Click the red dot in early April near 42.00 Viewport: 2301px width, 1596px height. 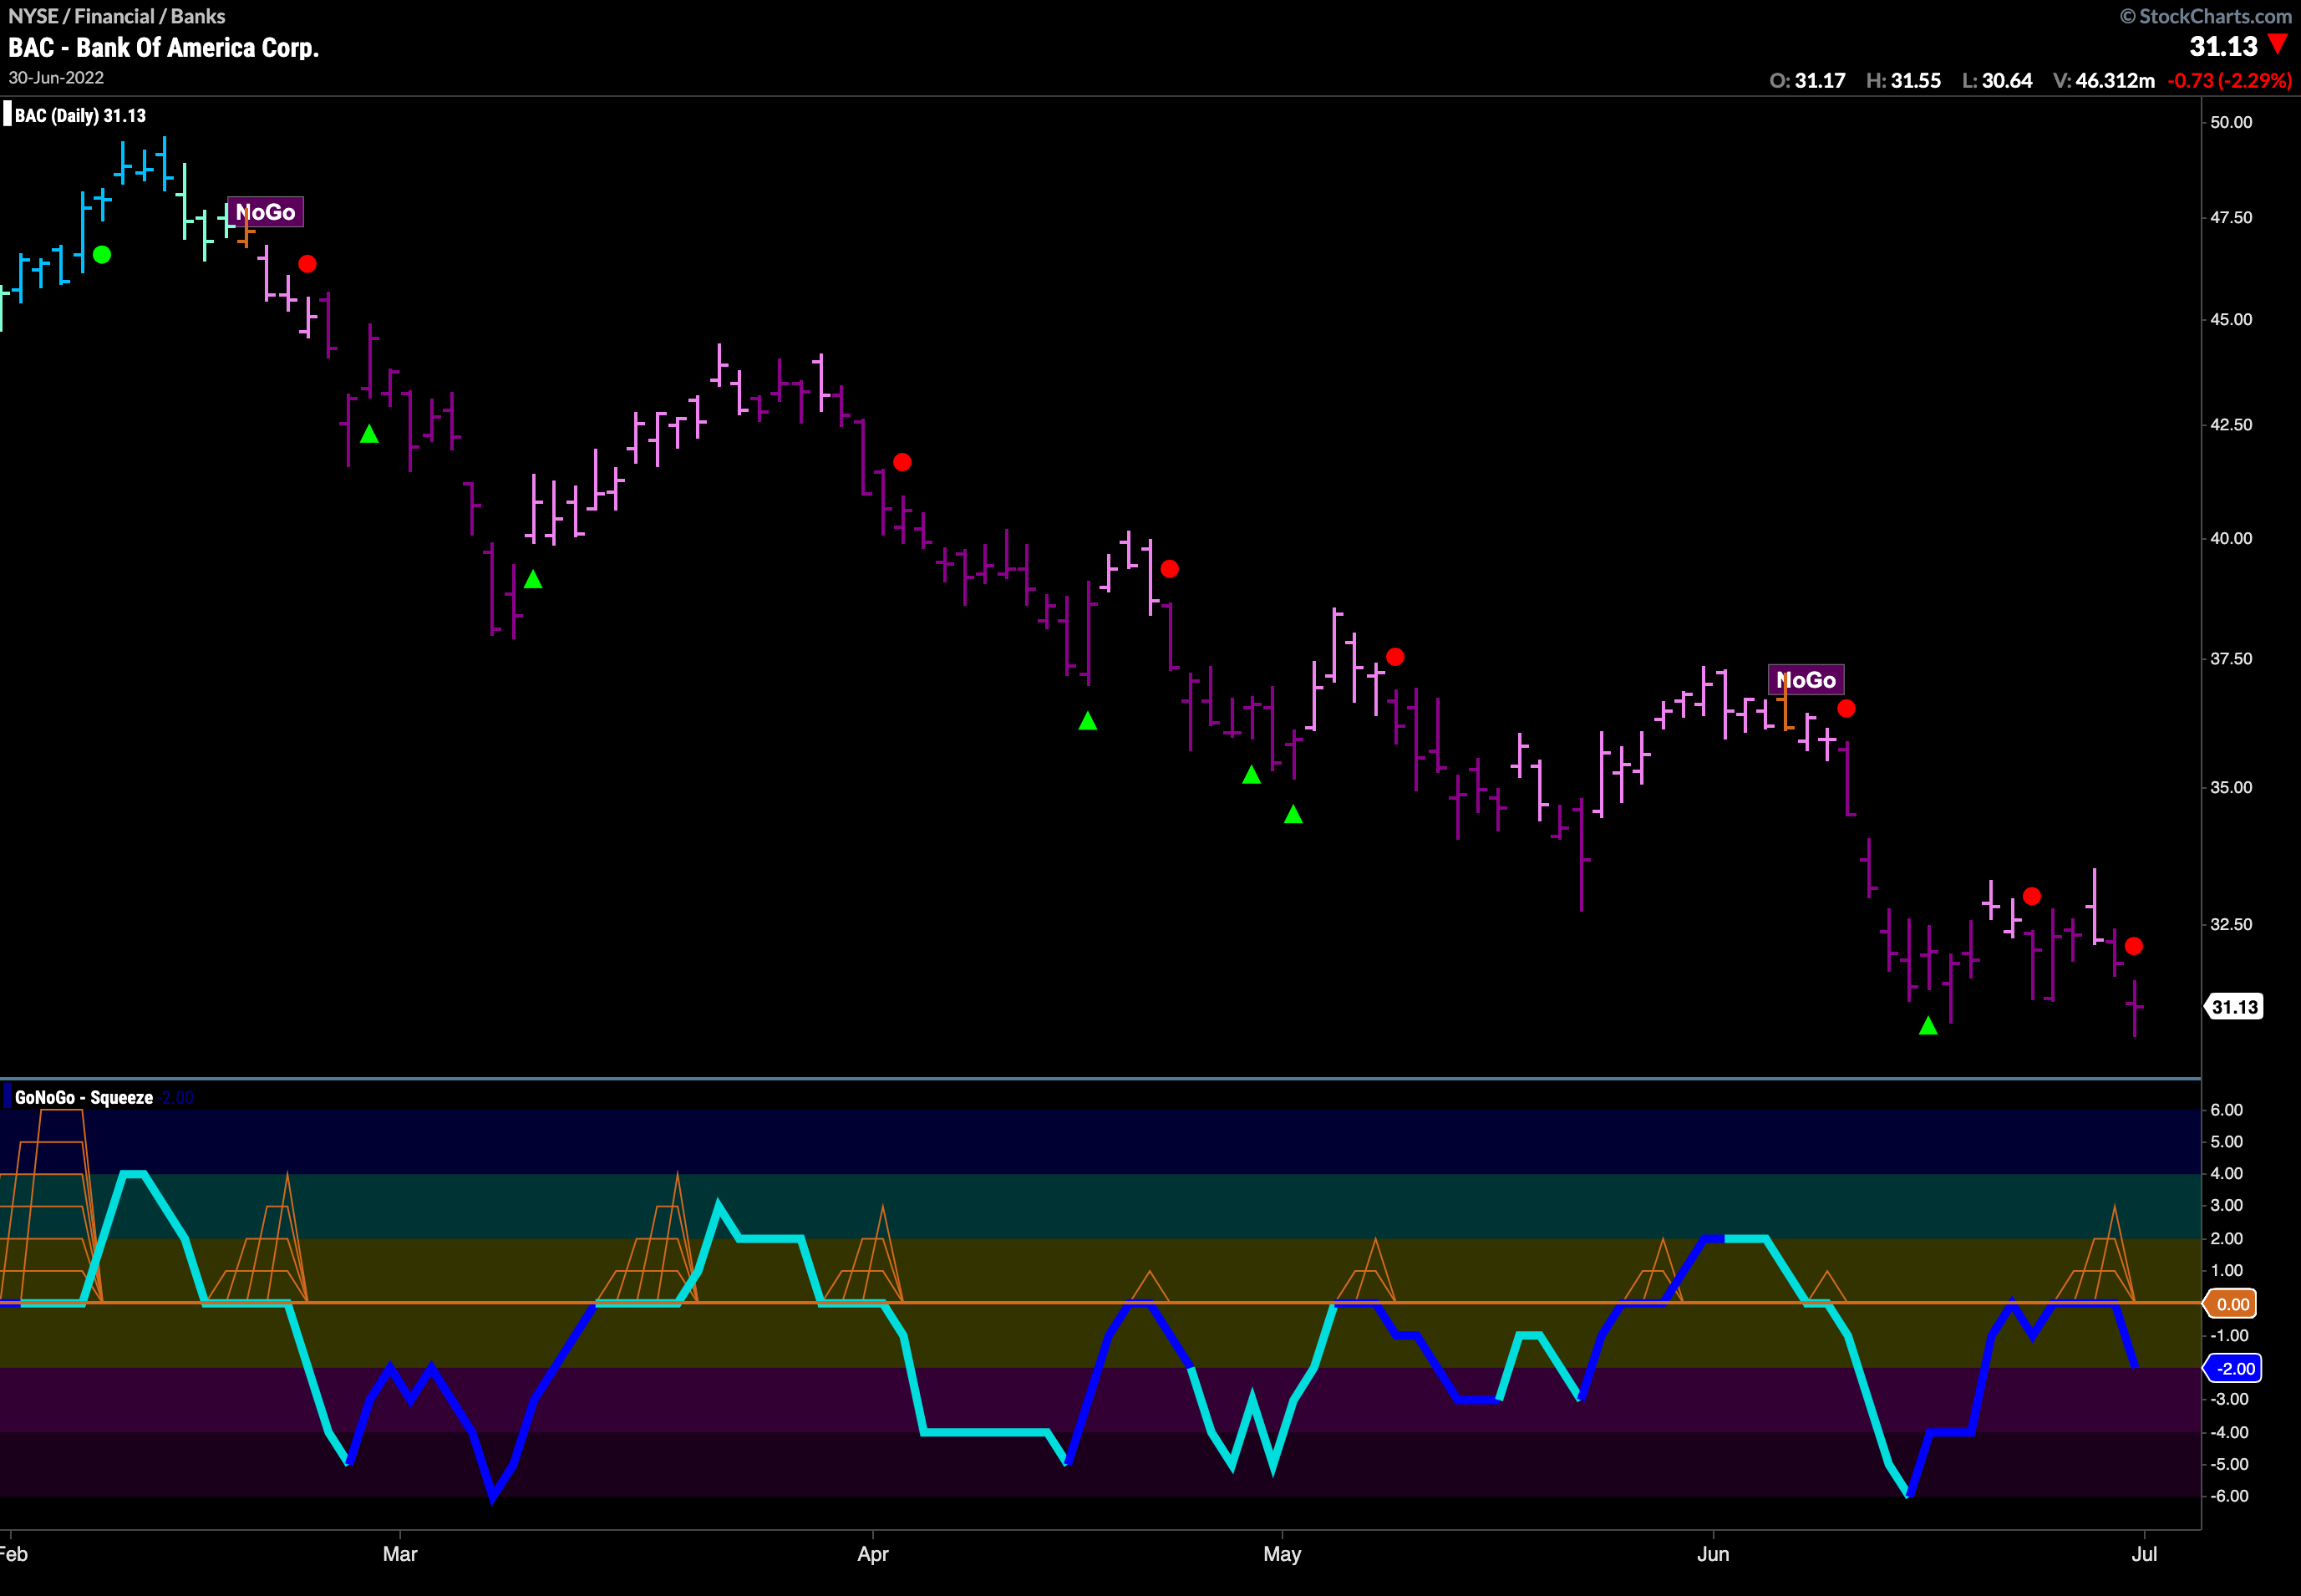902,462
